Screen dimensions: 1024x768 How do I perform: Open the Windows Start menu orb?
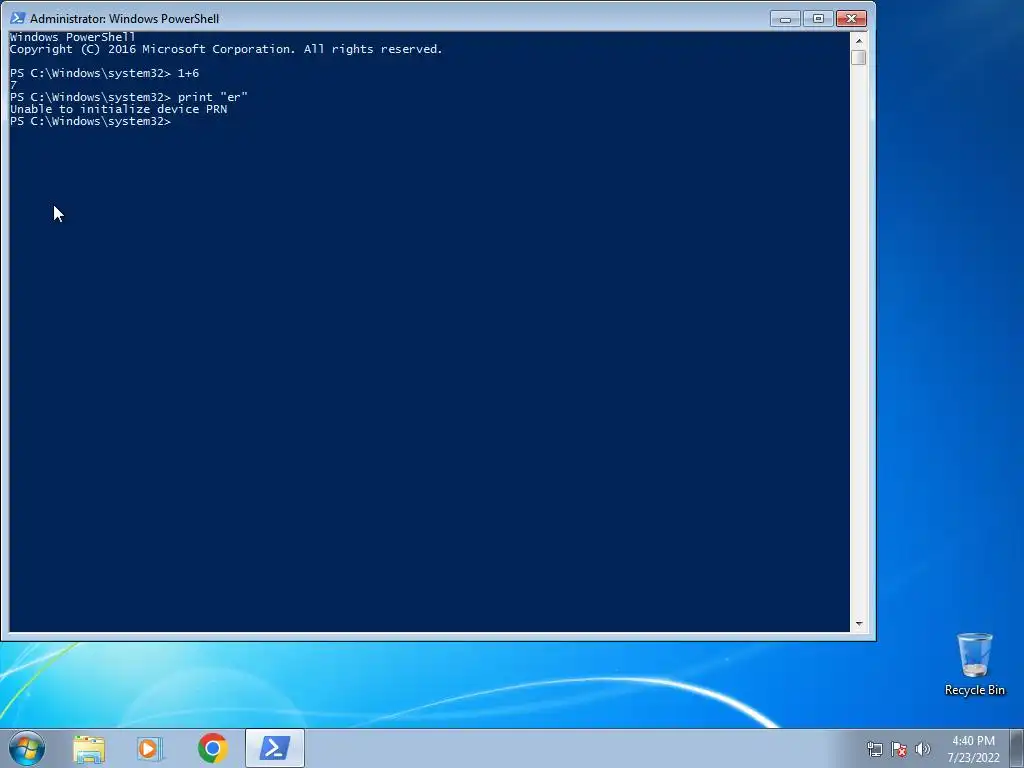(x=27, y=748)
